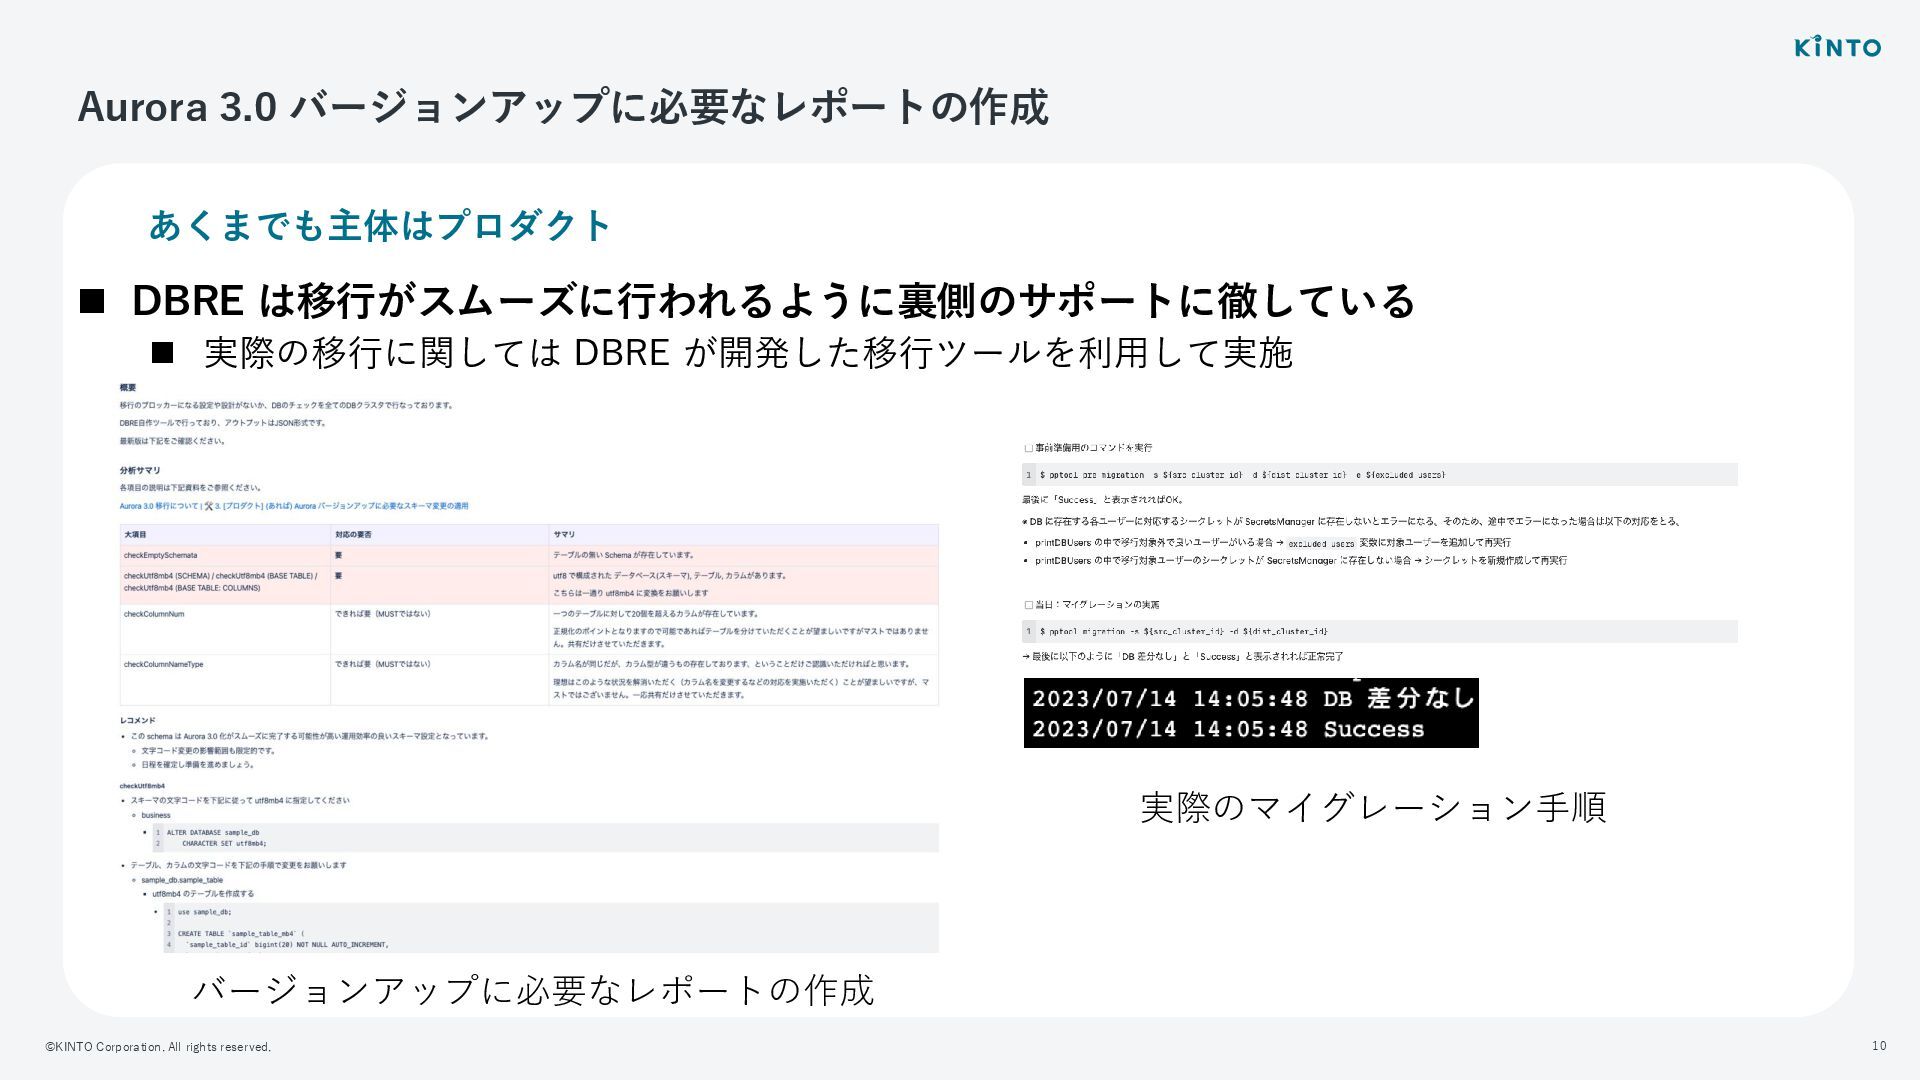The width and height of the screenshot is (1920, 1080).
Task: Click the ALTER DATABASE sample_db code line
Action: (213, 832)
